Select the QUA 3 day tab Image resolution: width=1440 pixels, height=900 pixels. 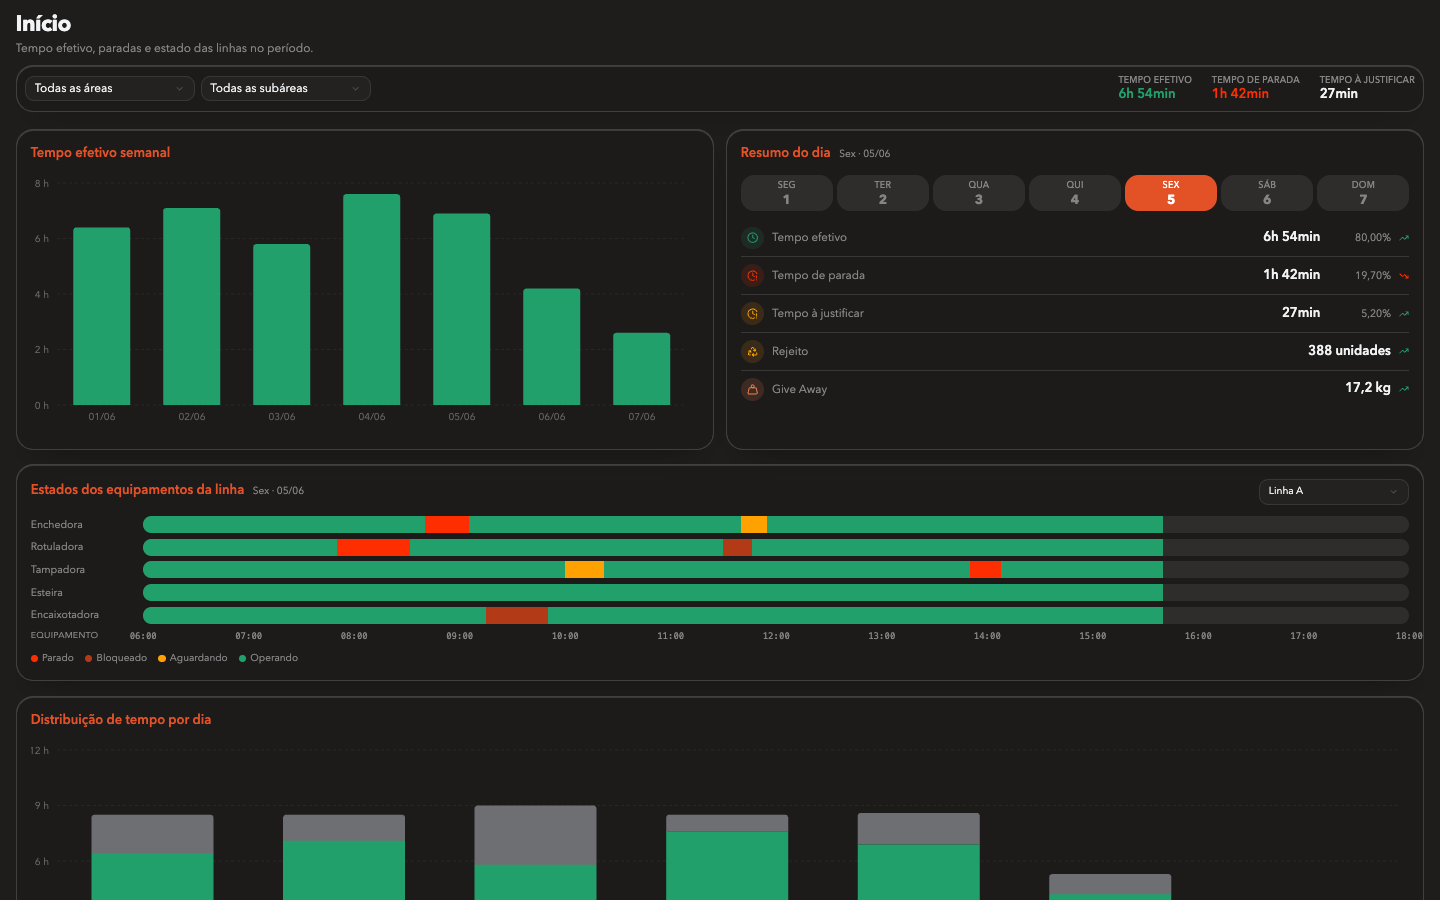[x=979, y=193]
